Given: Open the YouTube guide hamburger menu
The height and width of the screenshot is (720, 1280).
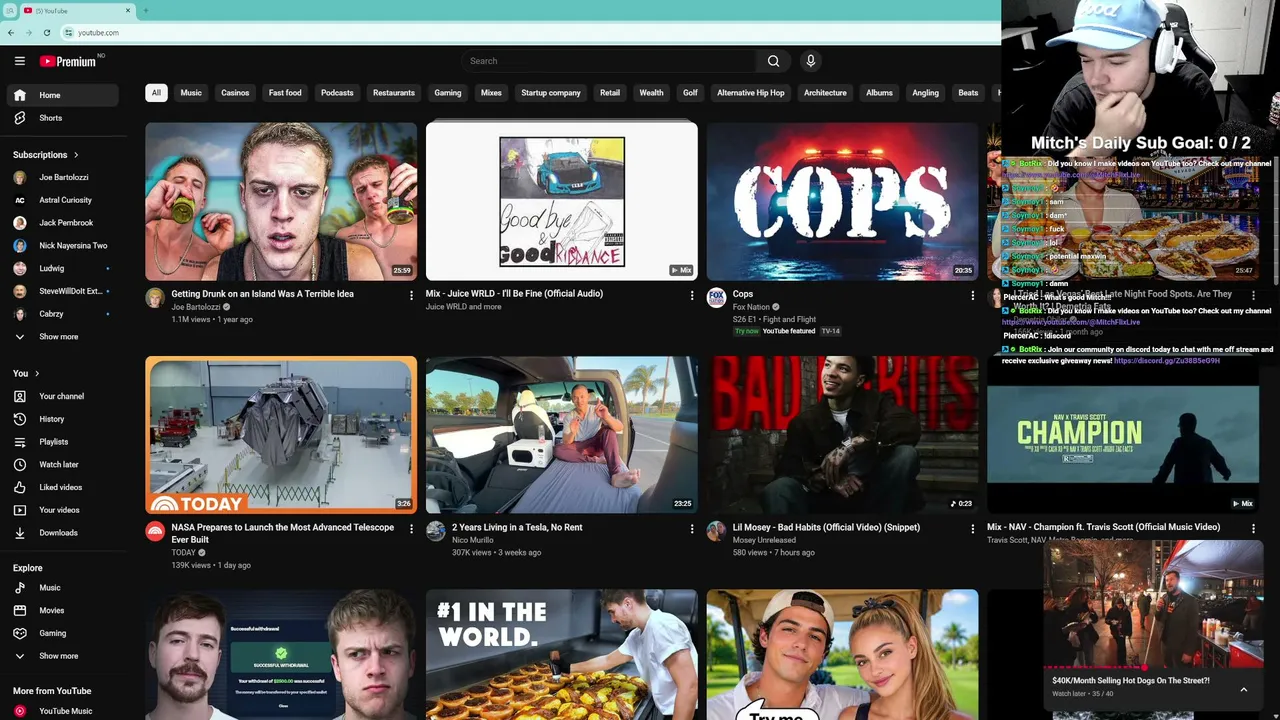Looking at the screenshot, I should pos(19,61).
